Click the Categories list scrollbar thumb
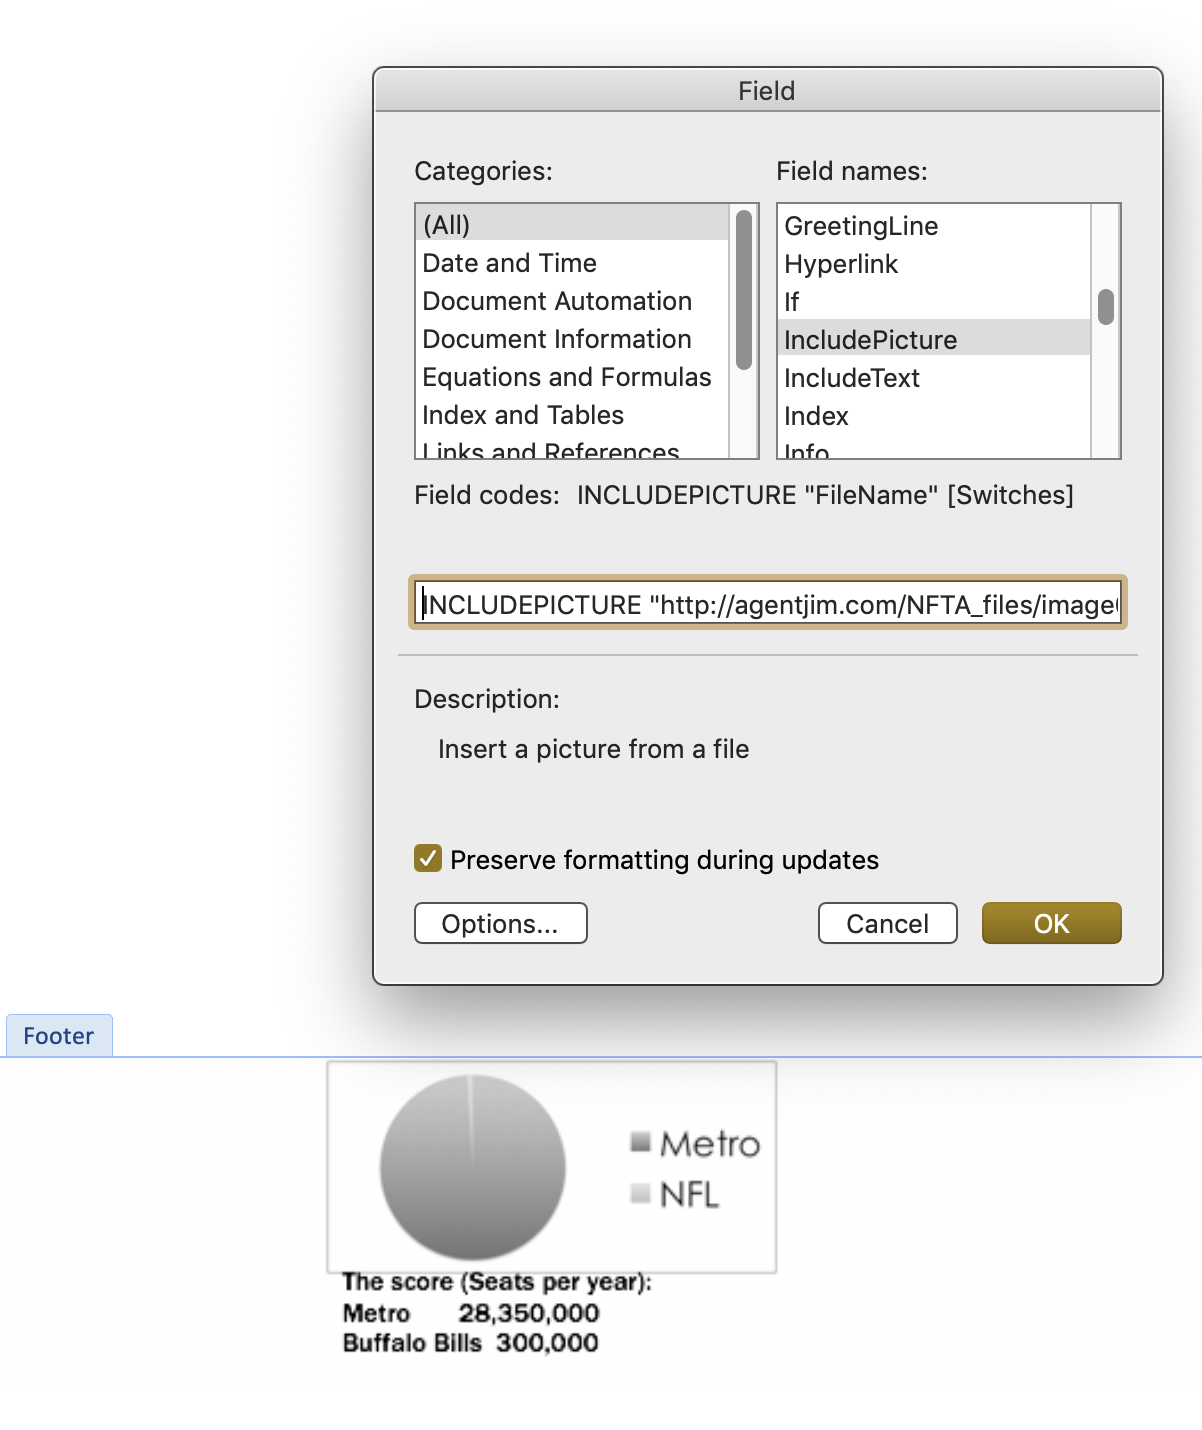Screen dimensions: 1202x1430 tap(743, 290)
